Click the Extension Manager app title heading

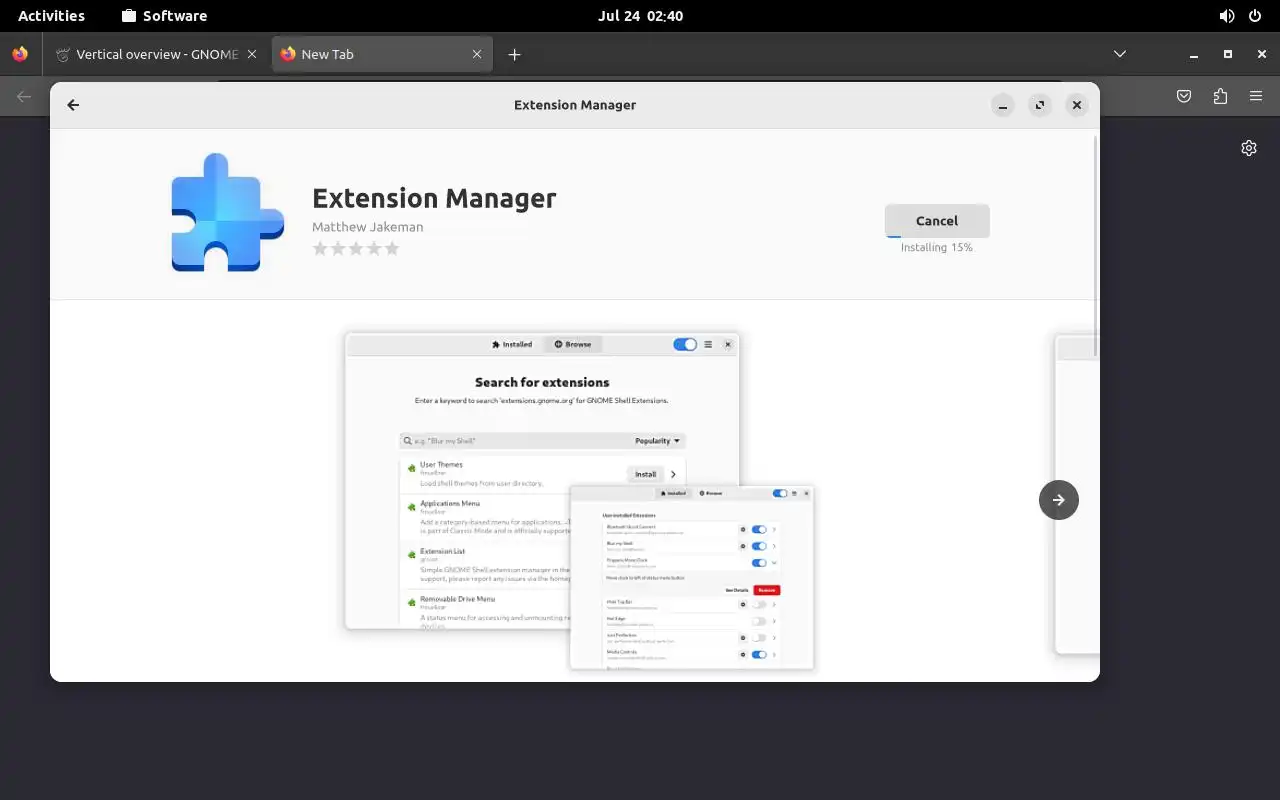[434, 198]
